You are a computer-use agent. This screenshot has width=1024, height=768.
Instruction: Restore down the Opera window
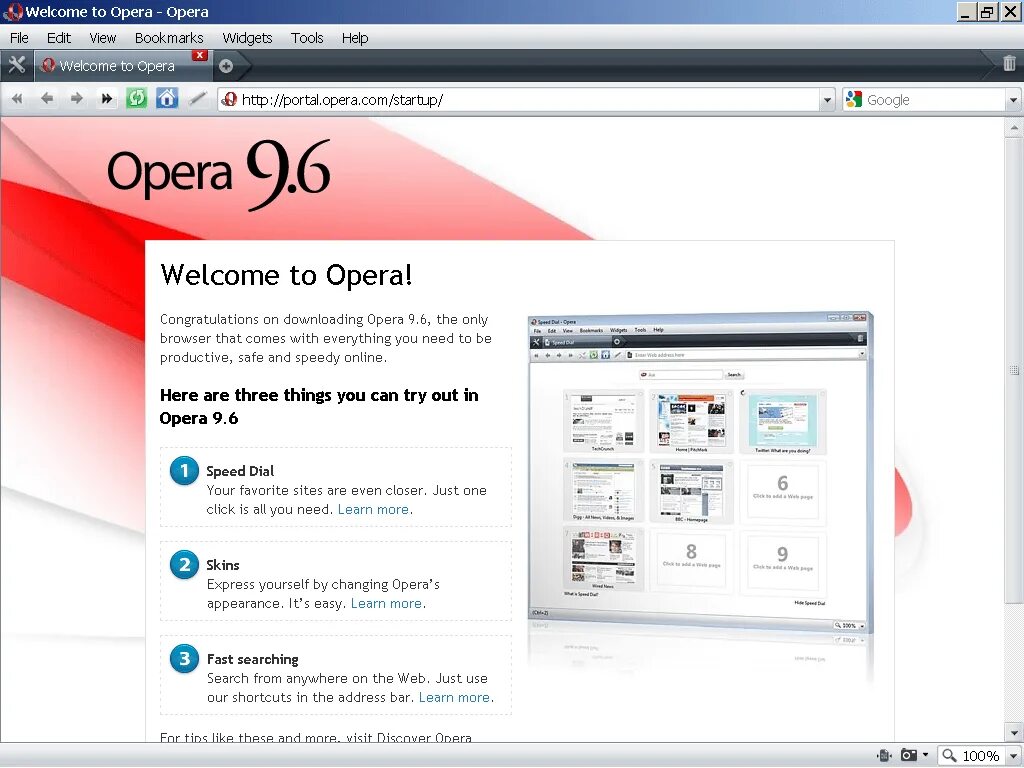point(987,12)
